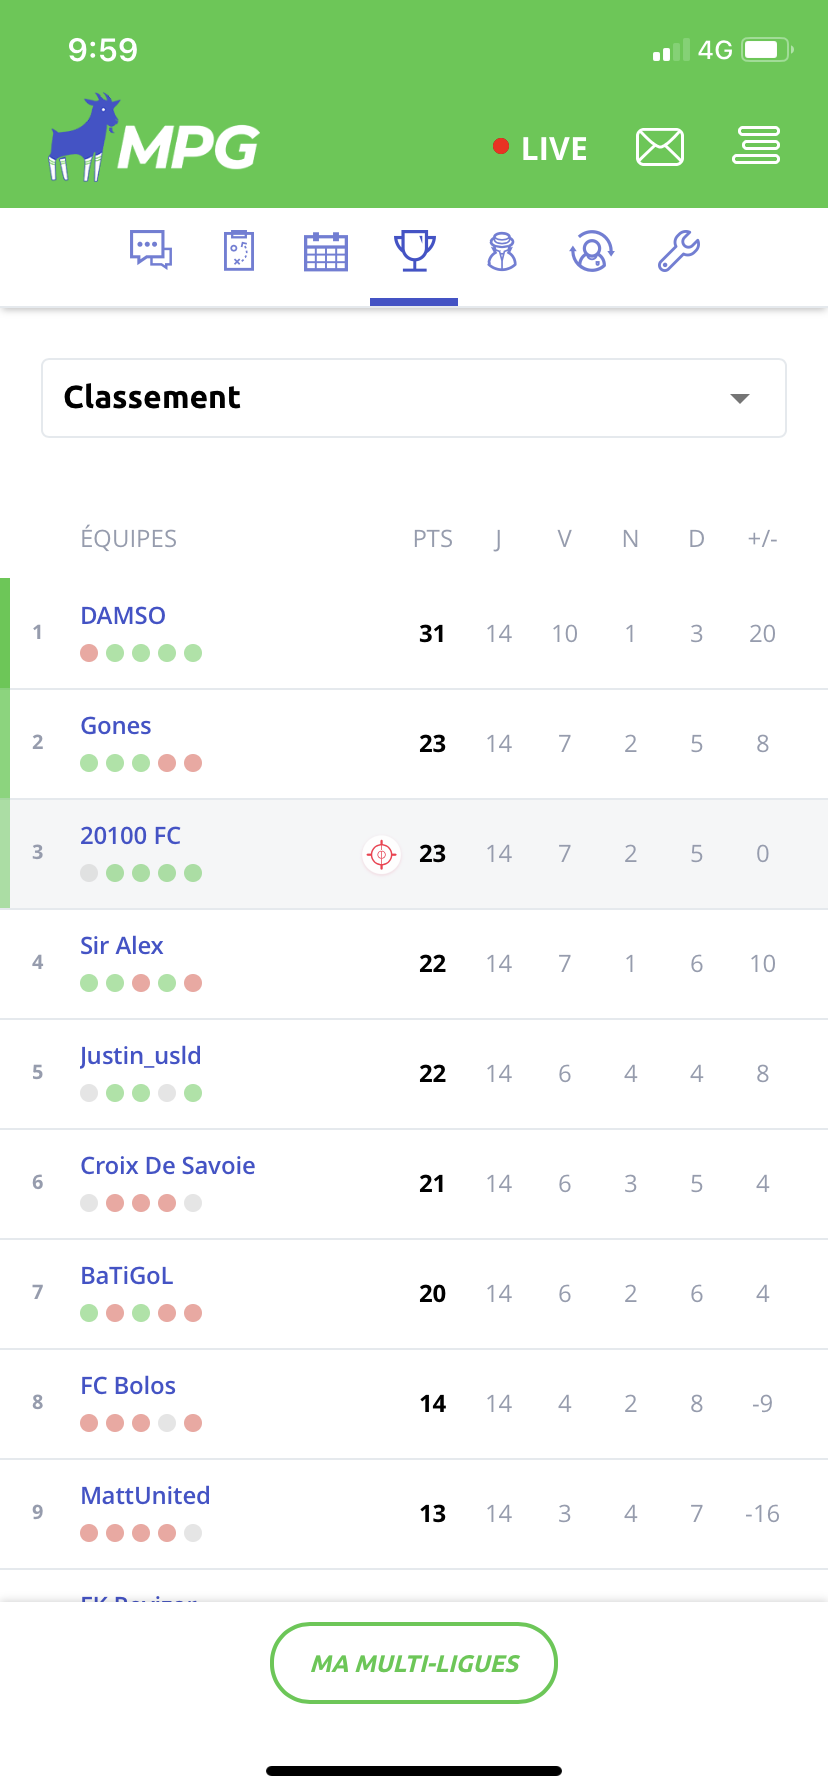The image size is (828, 1792).
Task: Open the Gones team link
Action: point(116,726)
